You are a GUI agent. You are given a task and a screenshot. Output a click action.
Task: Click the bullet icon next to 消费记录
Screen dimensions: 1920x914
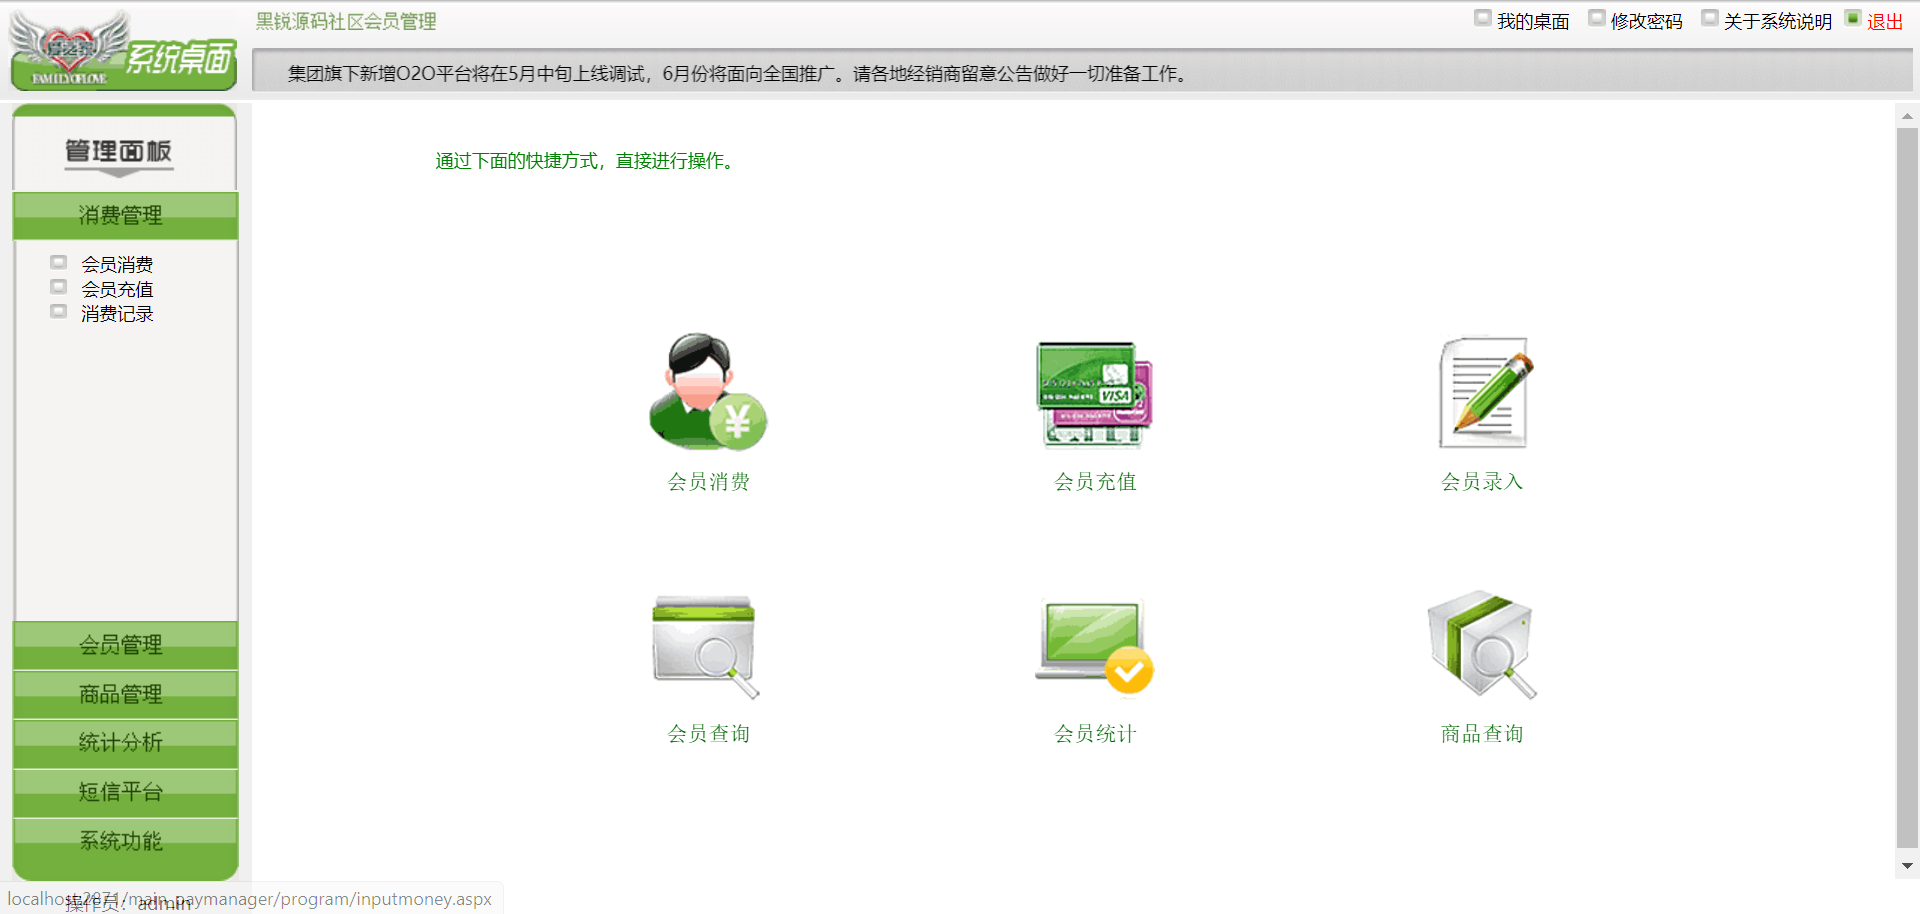pos(59,311)
